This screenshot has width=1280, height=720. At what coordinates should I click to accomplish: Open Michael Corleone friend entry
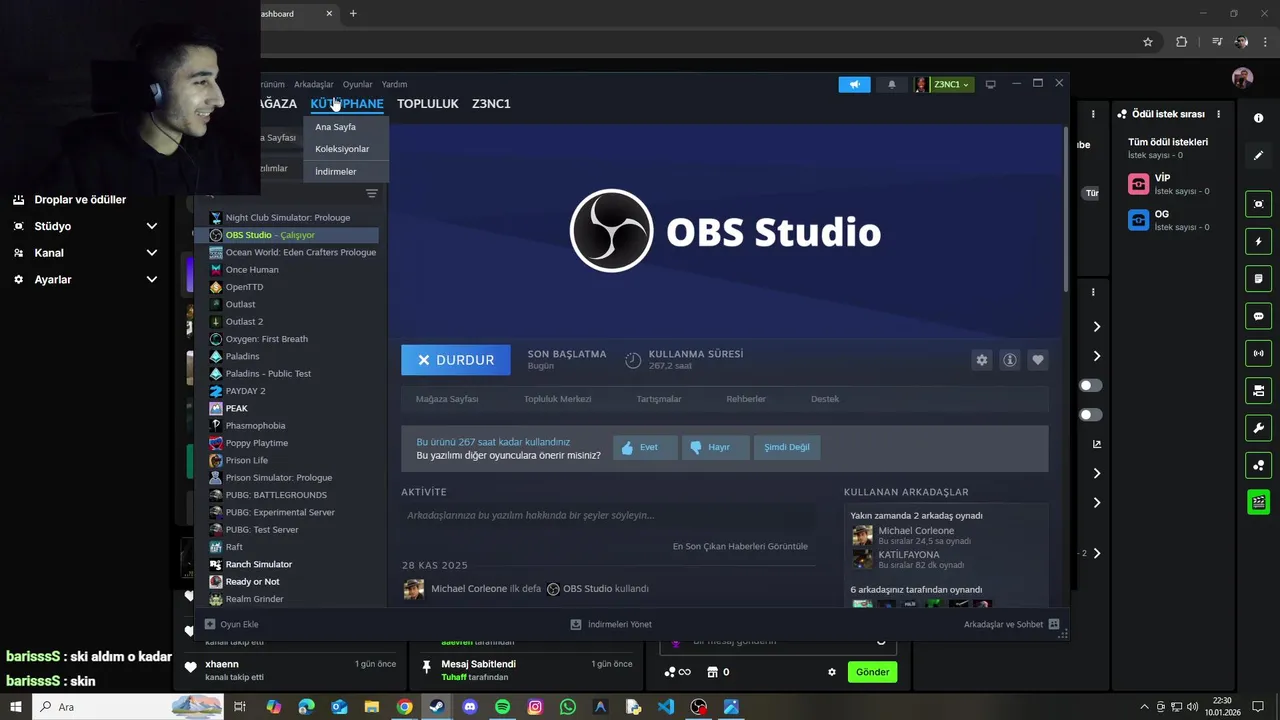[x=915, y=536]
